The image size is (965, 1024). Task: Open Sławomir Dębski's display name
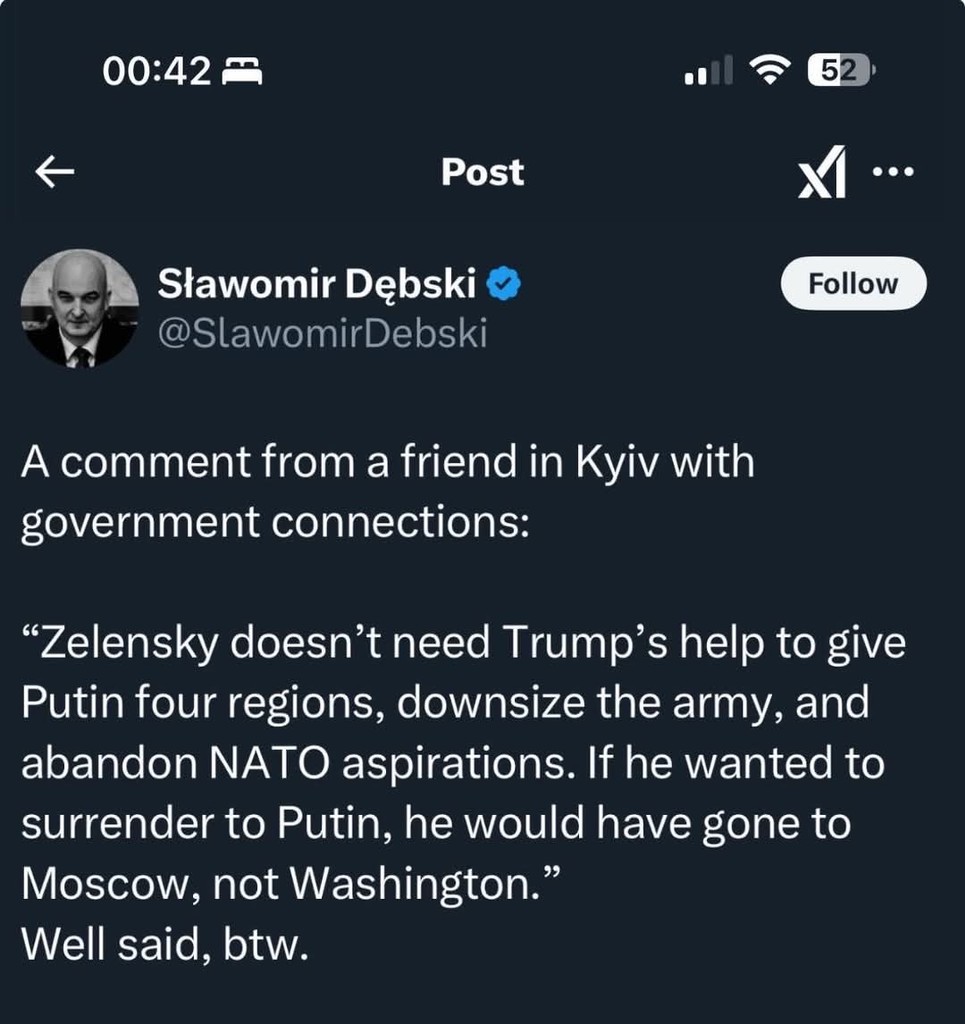[x=317, y=286]
